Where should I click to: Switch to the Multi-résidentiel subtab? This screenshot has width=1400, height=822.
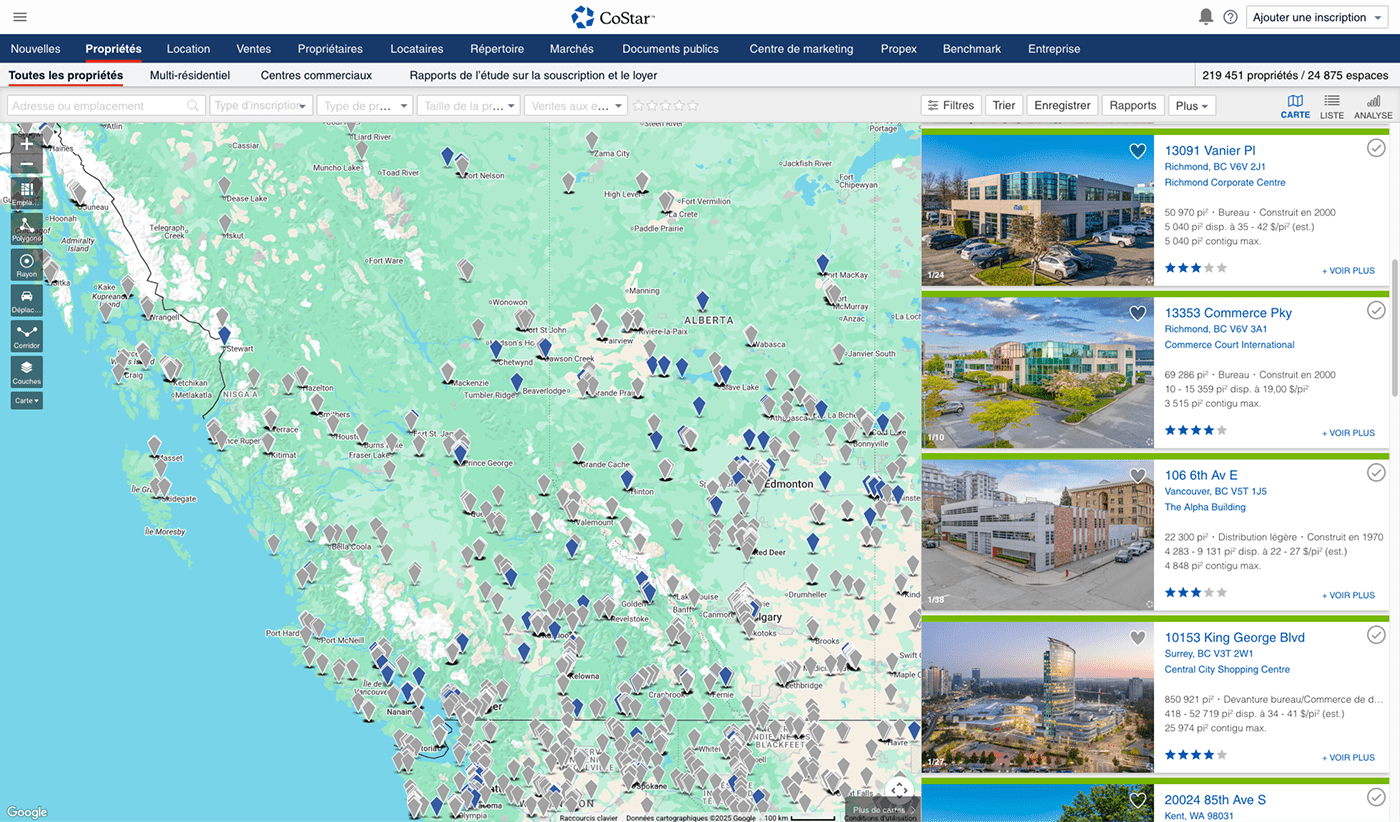point(190,75)
